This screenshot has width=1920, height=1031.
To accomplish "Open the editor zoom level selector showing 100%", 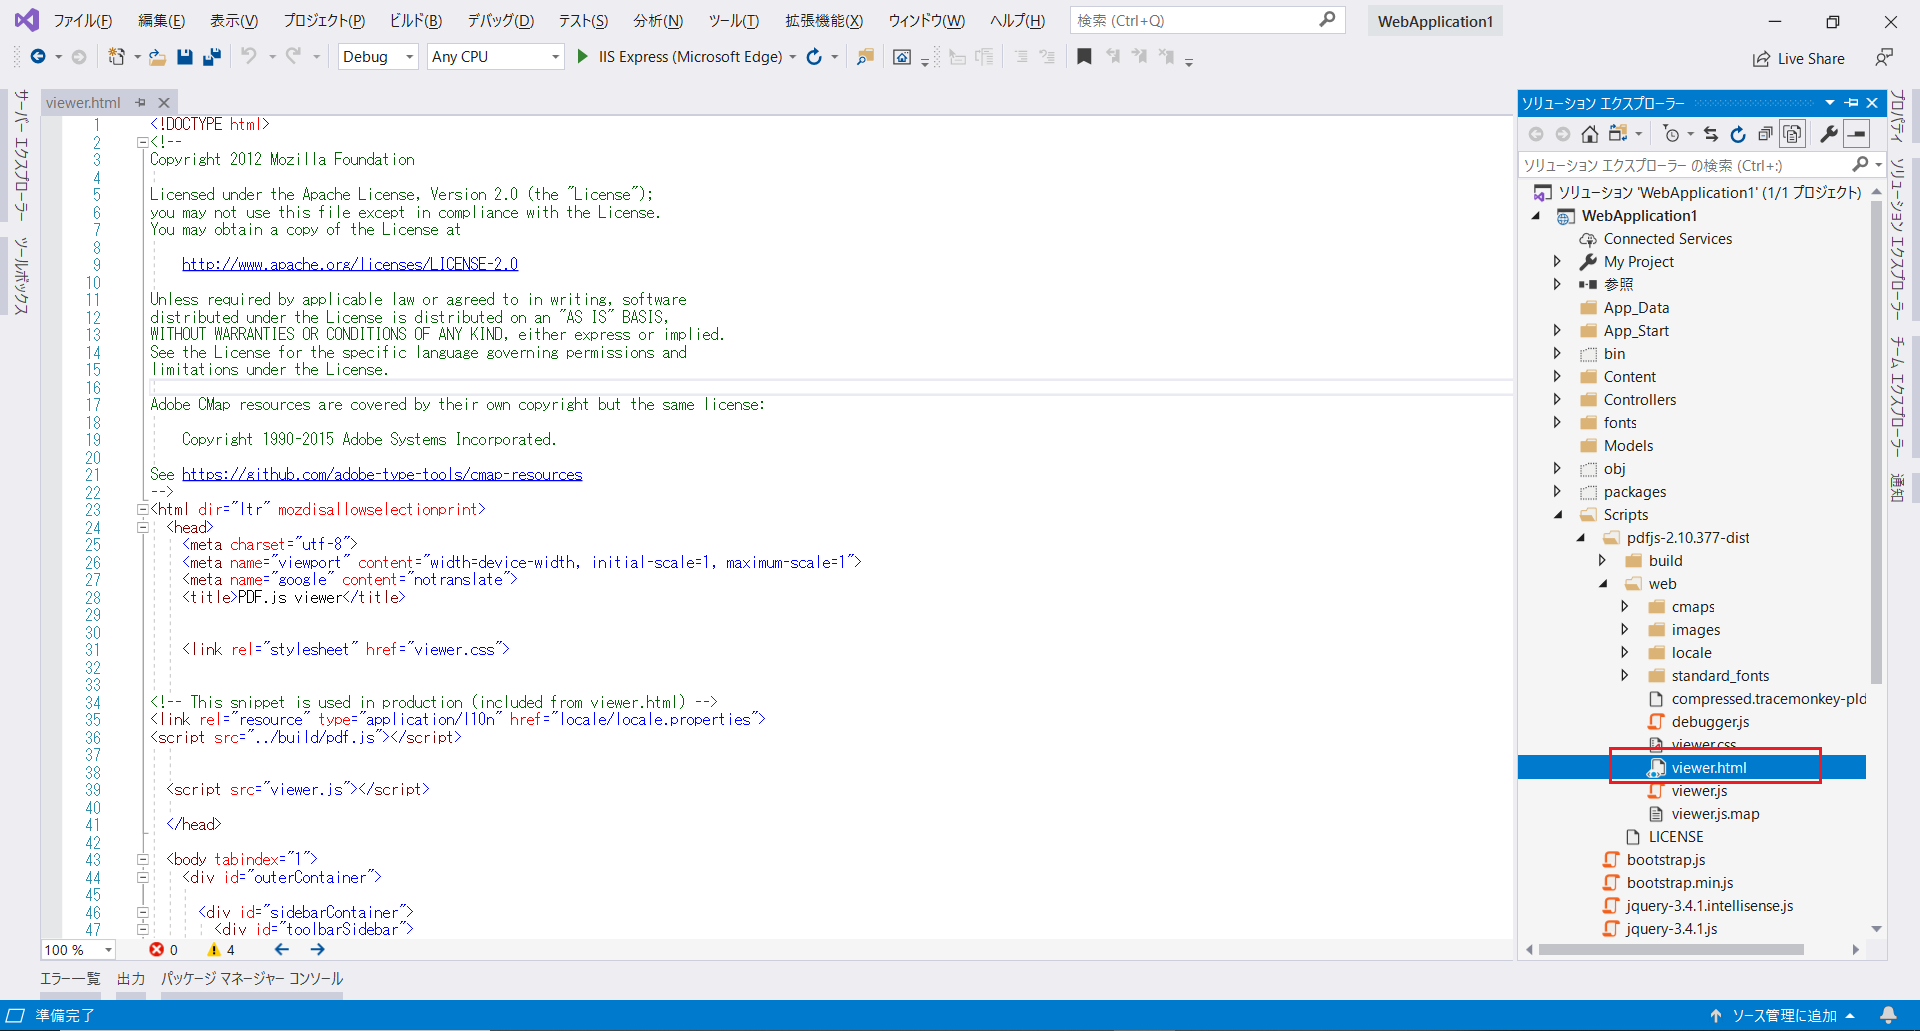I will (77, 950).
